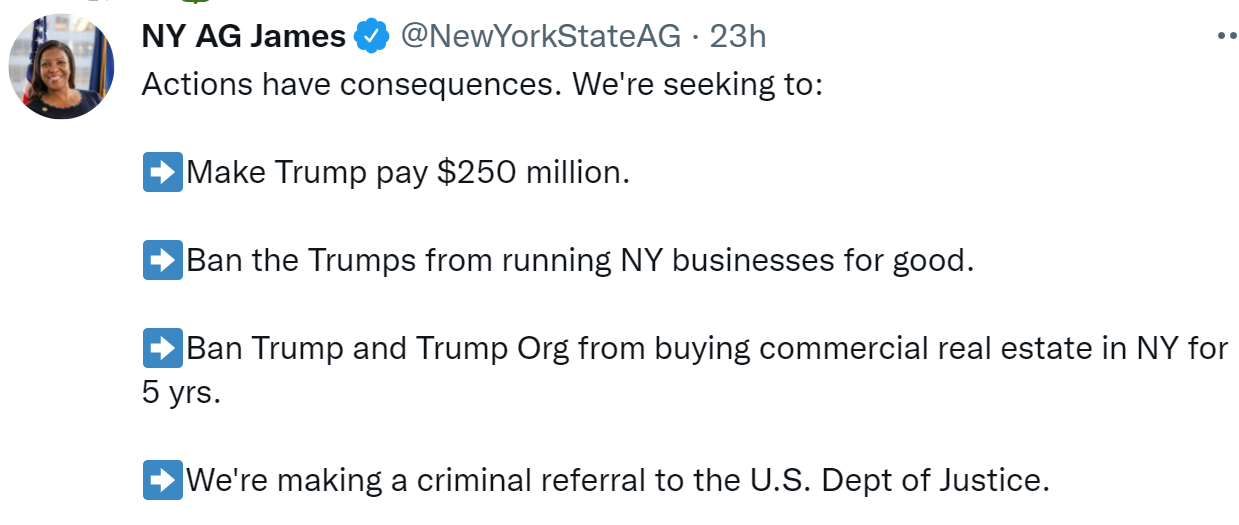Click the arrow emoji before "We're making a criminal referral"

click(x=162, y=481)
